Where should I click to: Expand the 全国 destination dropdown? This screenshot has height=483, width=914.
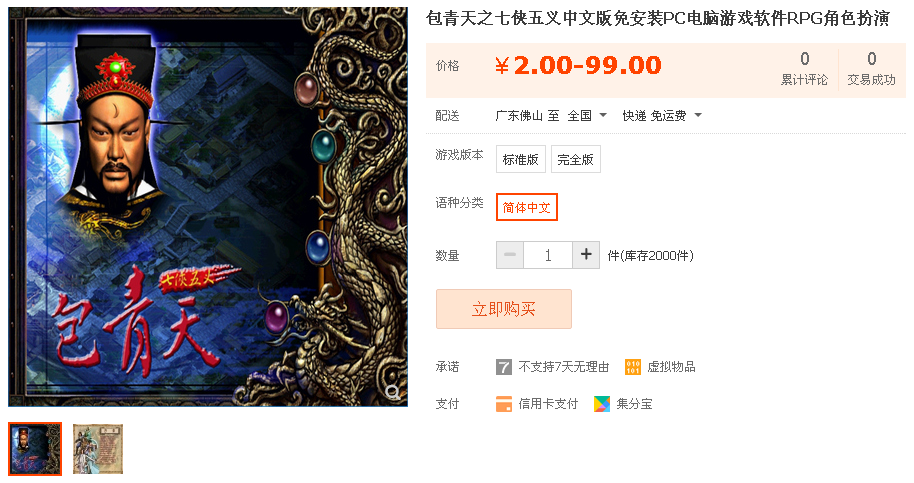588,115
